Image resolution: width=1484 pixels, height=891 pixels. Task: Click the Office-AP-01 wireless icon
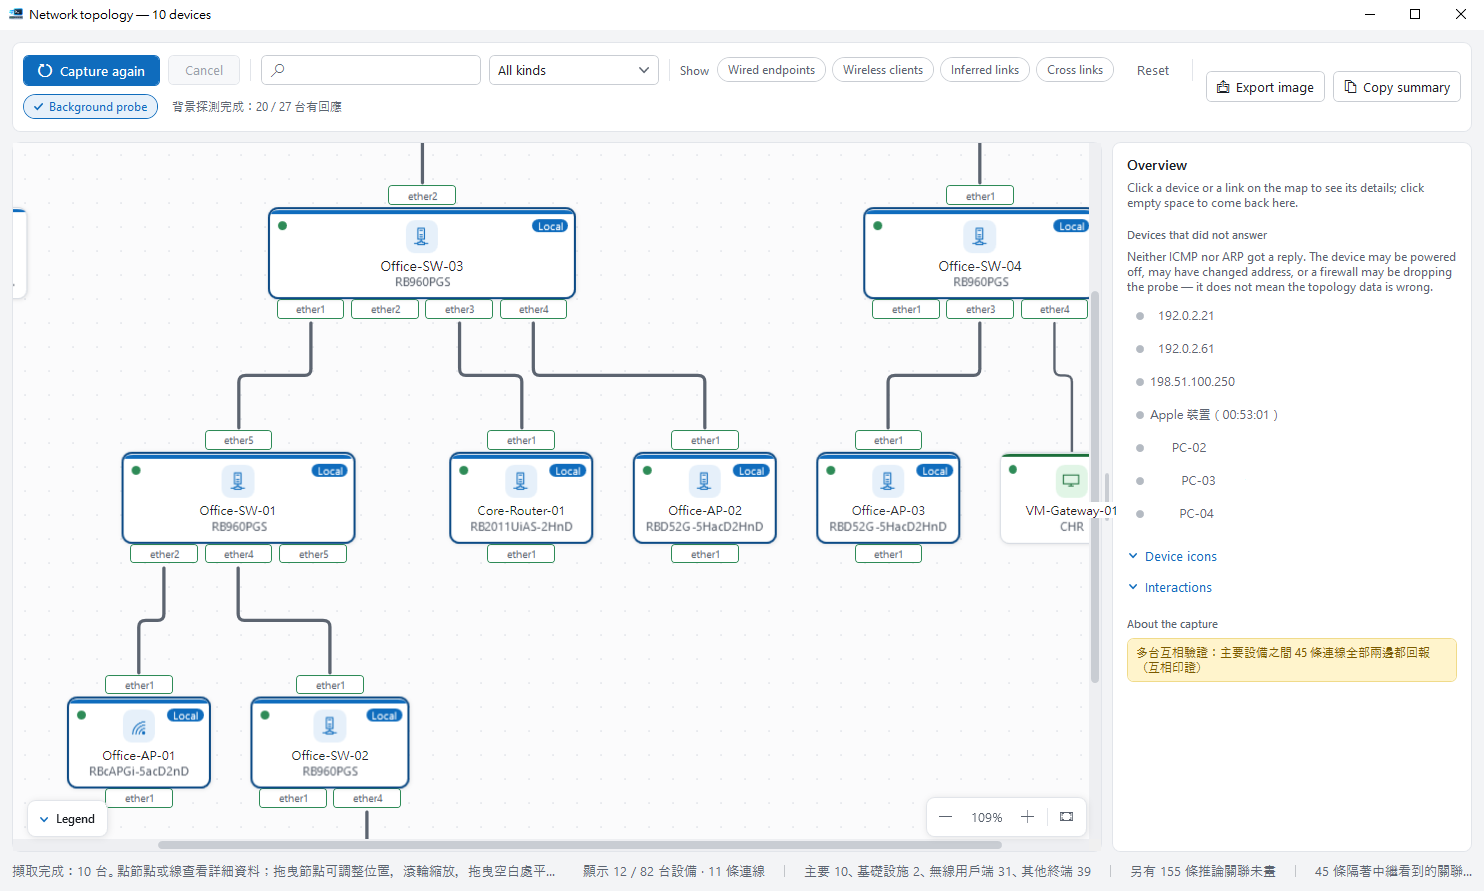[139, 726]
